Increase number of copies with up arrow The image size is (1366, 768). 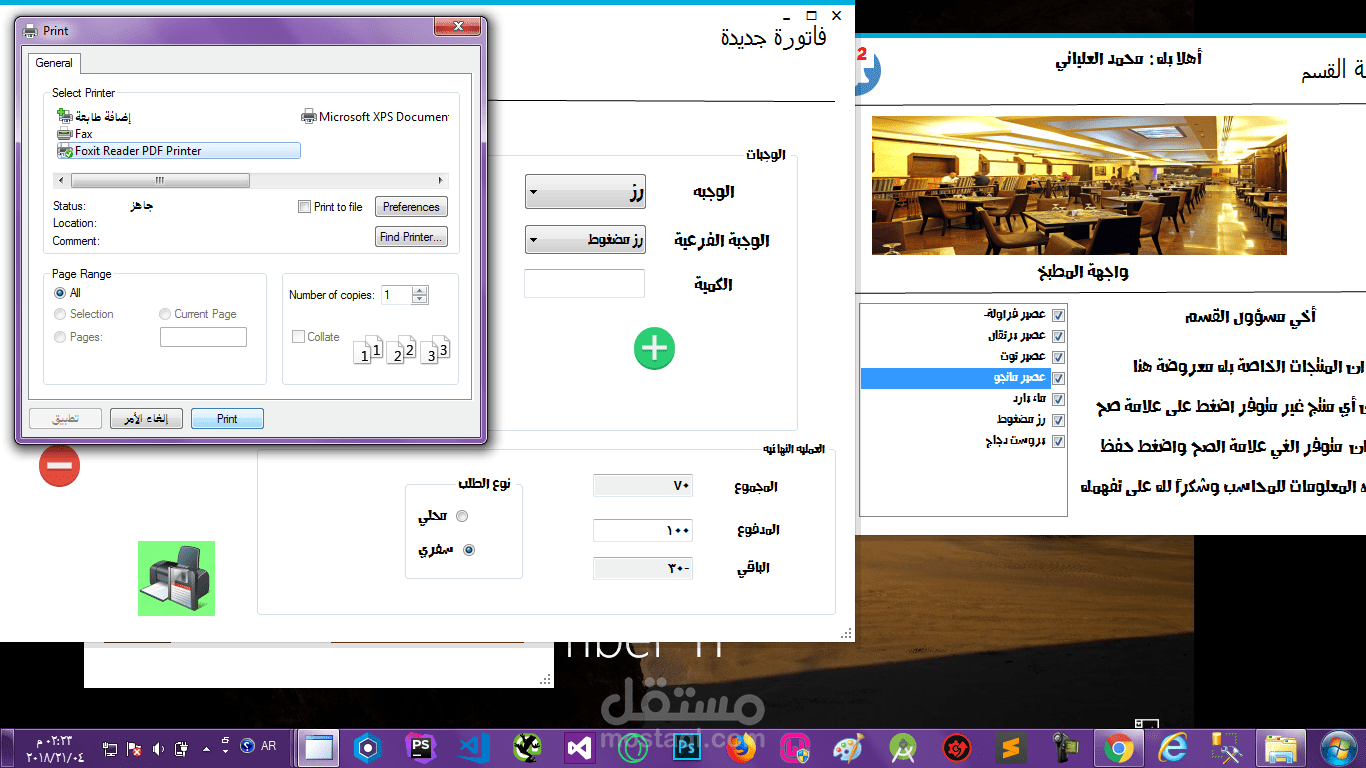(420, 290)
